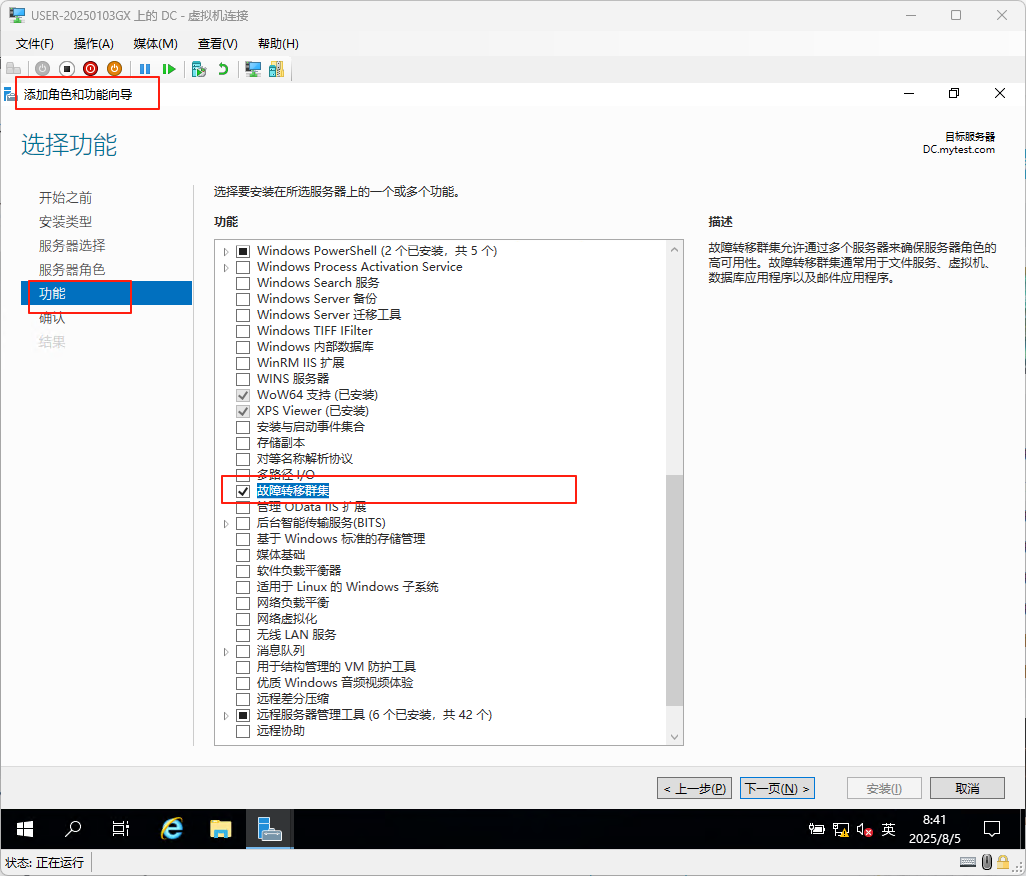1026x876 pixels.
Task: Click the green Revert arrow icon
Action: (x=223, y=69)
